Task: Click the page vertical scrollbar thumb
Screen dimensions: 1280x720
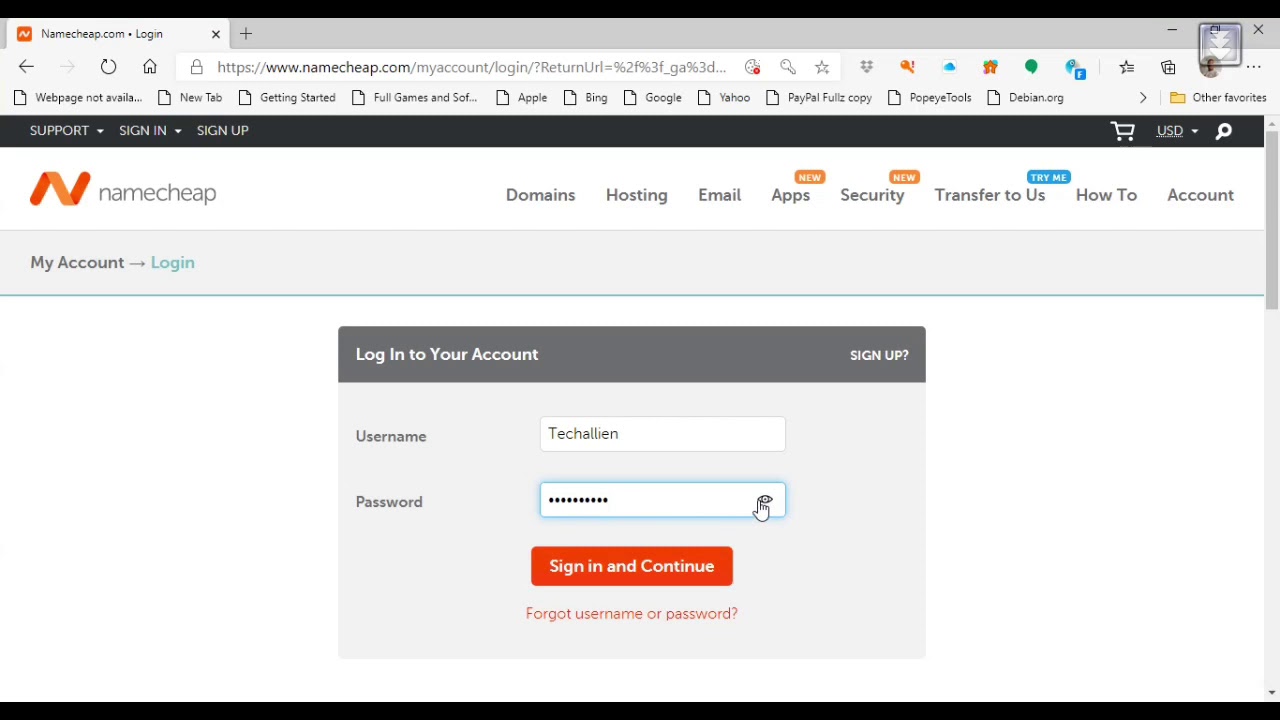Action: [x=1272, y=220]
